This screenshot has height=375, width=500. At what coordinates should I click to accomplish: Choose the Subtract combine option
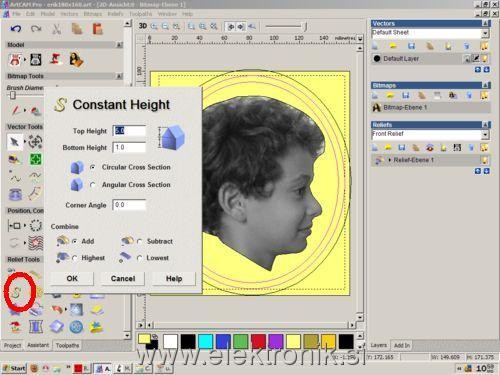point(140,241)
